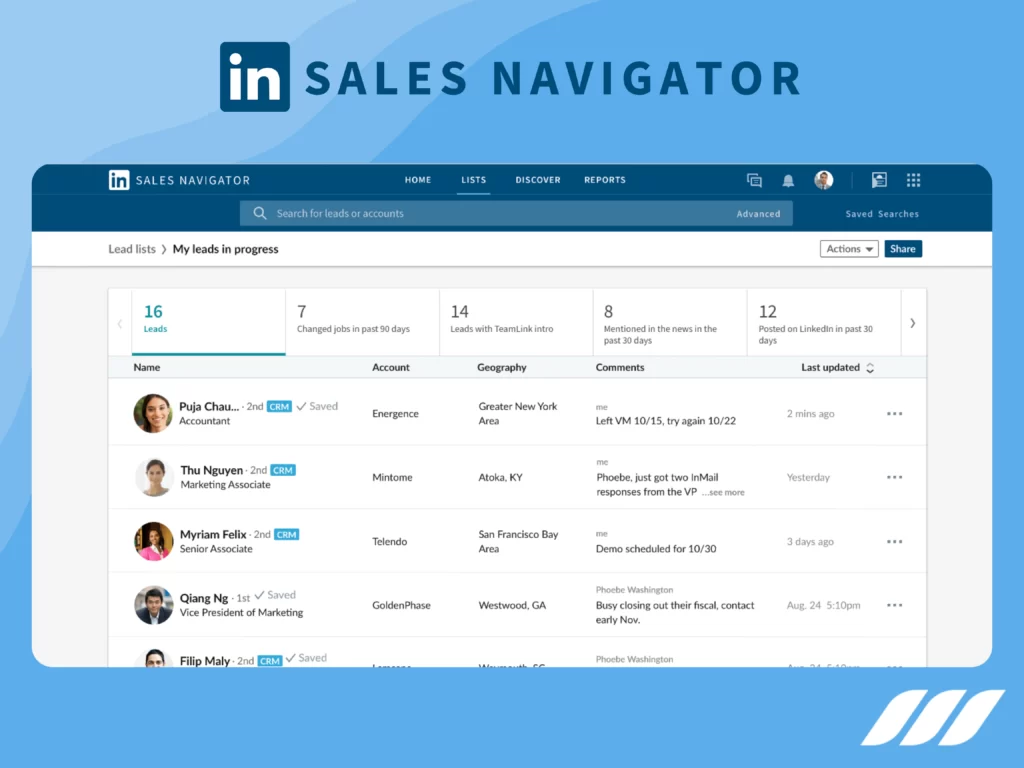Sort by Last updated column

point(837,368)
